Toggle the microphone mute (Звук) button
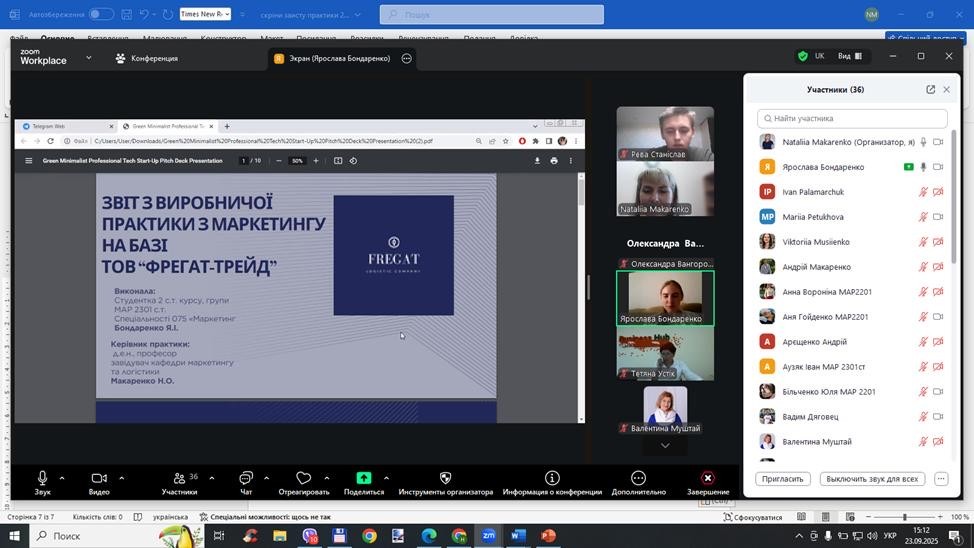The width and height of the screenshot is (974, 548). tap(42, 478)
